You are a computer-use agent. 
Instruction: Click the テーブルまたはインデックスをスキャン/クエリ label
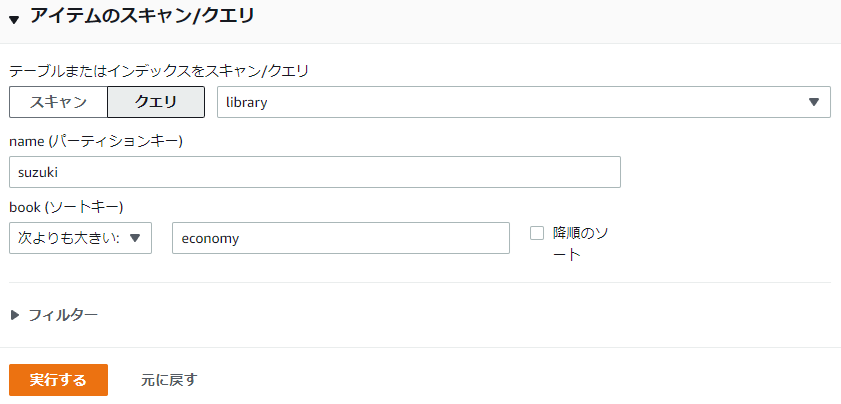click(159, 71)
